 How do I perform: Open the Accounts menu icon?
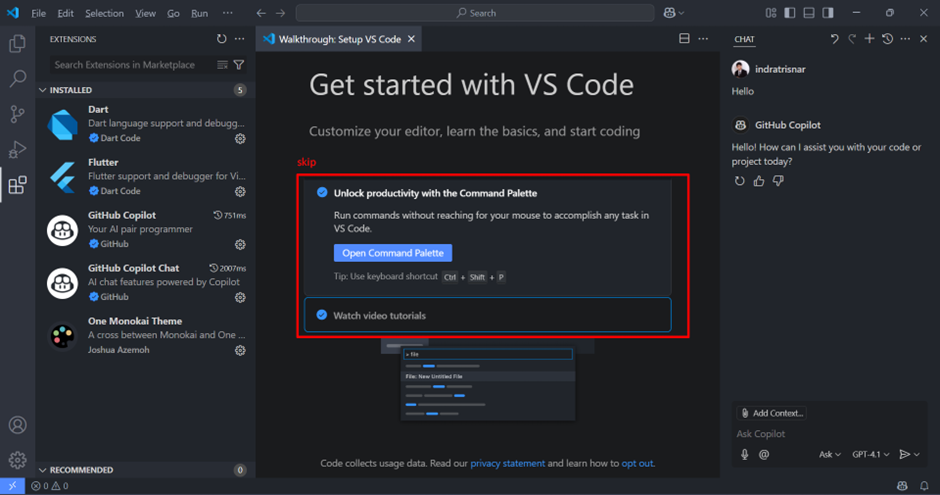[x=17, y=425]
